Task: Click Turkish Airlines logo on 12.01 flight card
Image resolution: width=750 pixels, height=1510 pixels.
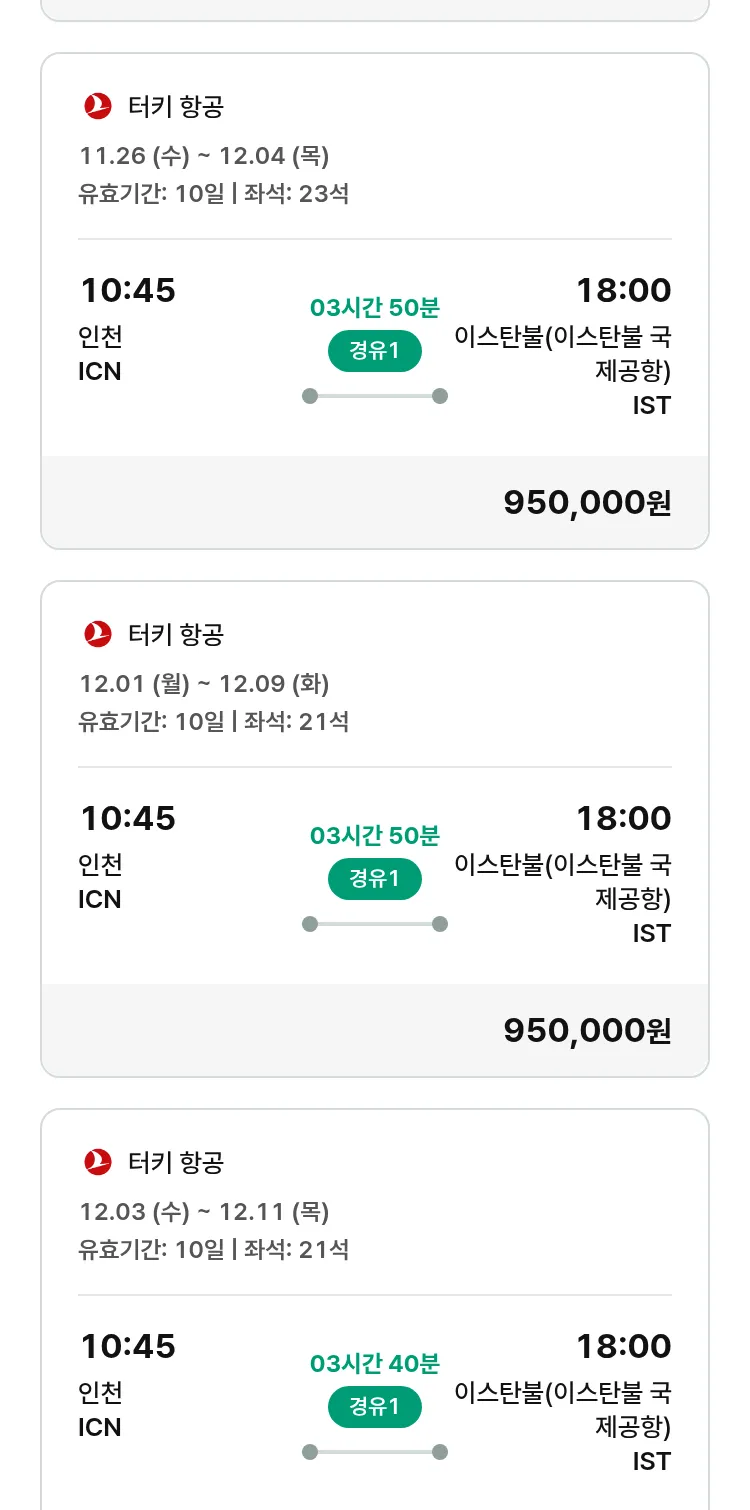Action: [x=98, y=634]
